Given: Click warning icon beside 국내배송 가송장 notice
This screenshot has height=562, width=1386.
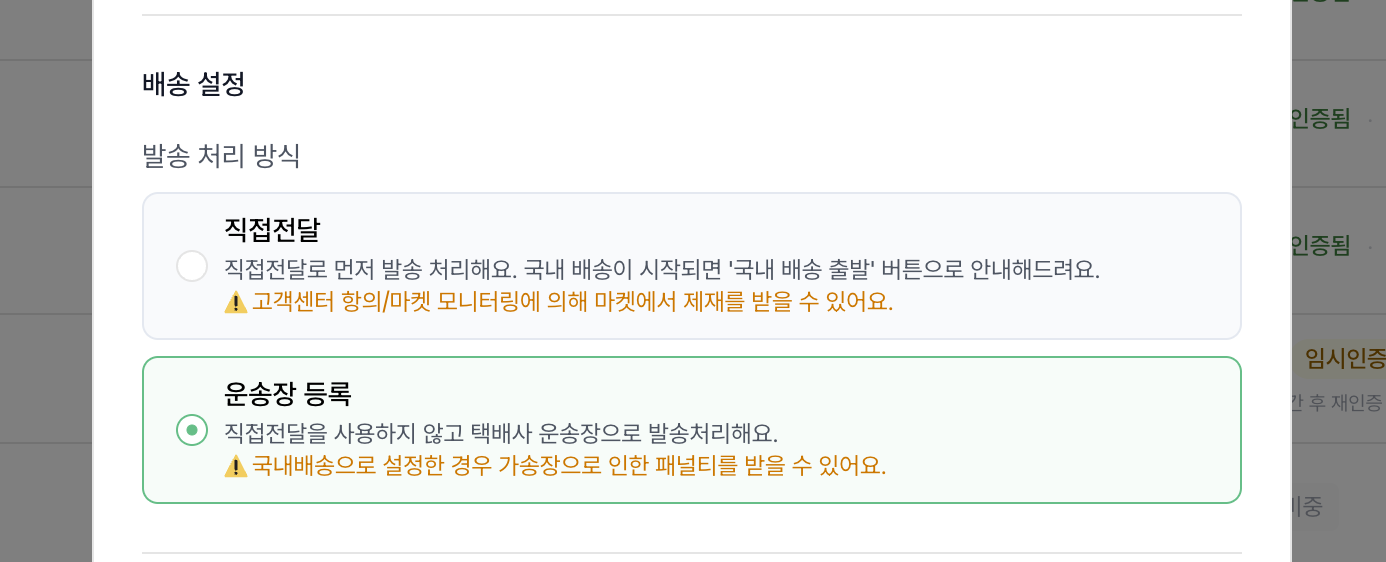Looking at the screenshot, I should coord(236,466).
